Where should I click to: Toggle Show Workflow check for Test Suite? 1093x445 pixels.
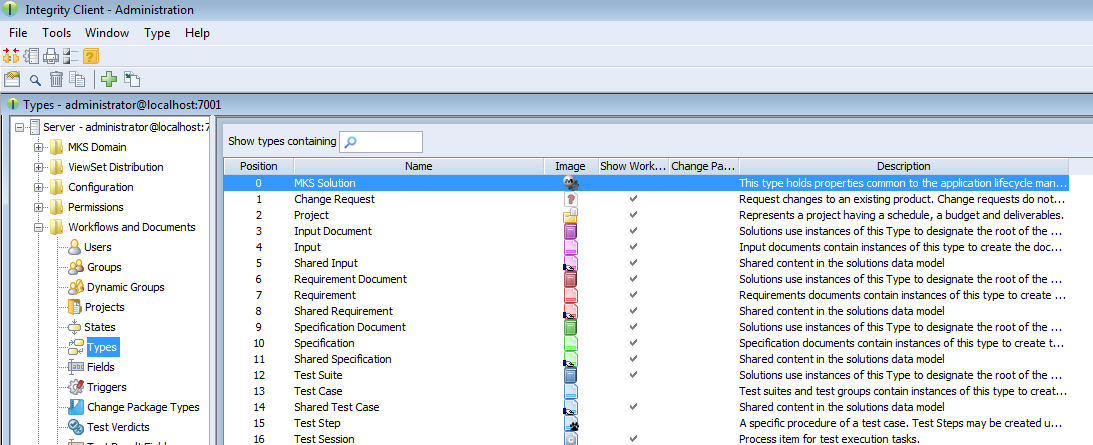point(632,375)
